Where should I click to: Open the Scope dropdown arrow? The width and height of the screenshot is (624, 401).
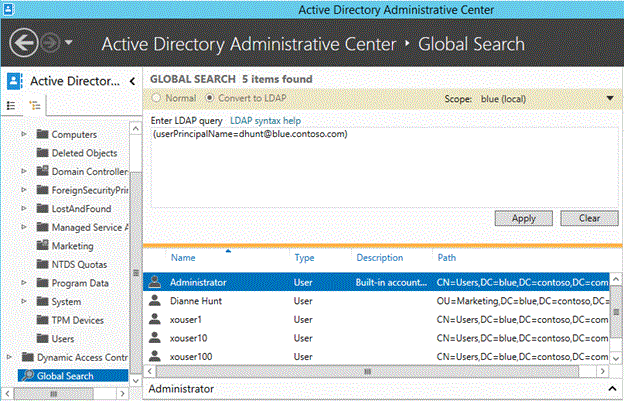pyautogui.click(x=610, y=98)
